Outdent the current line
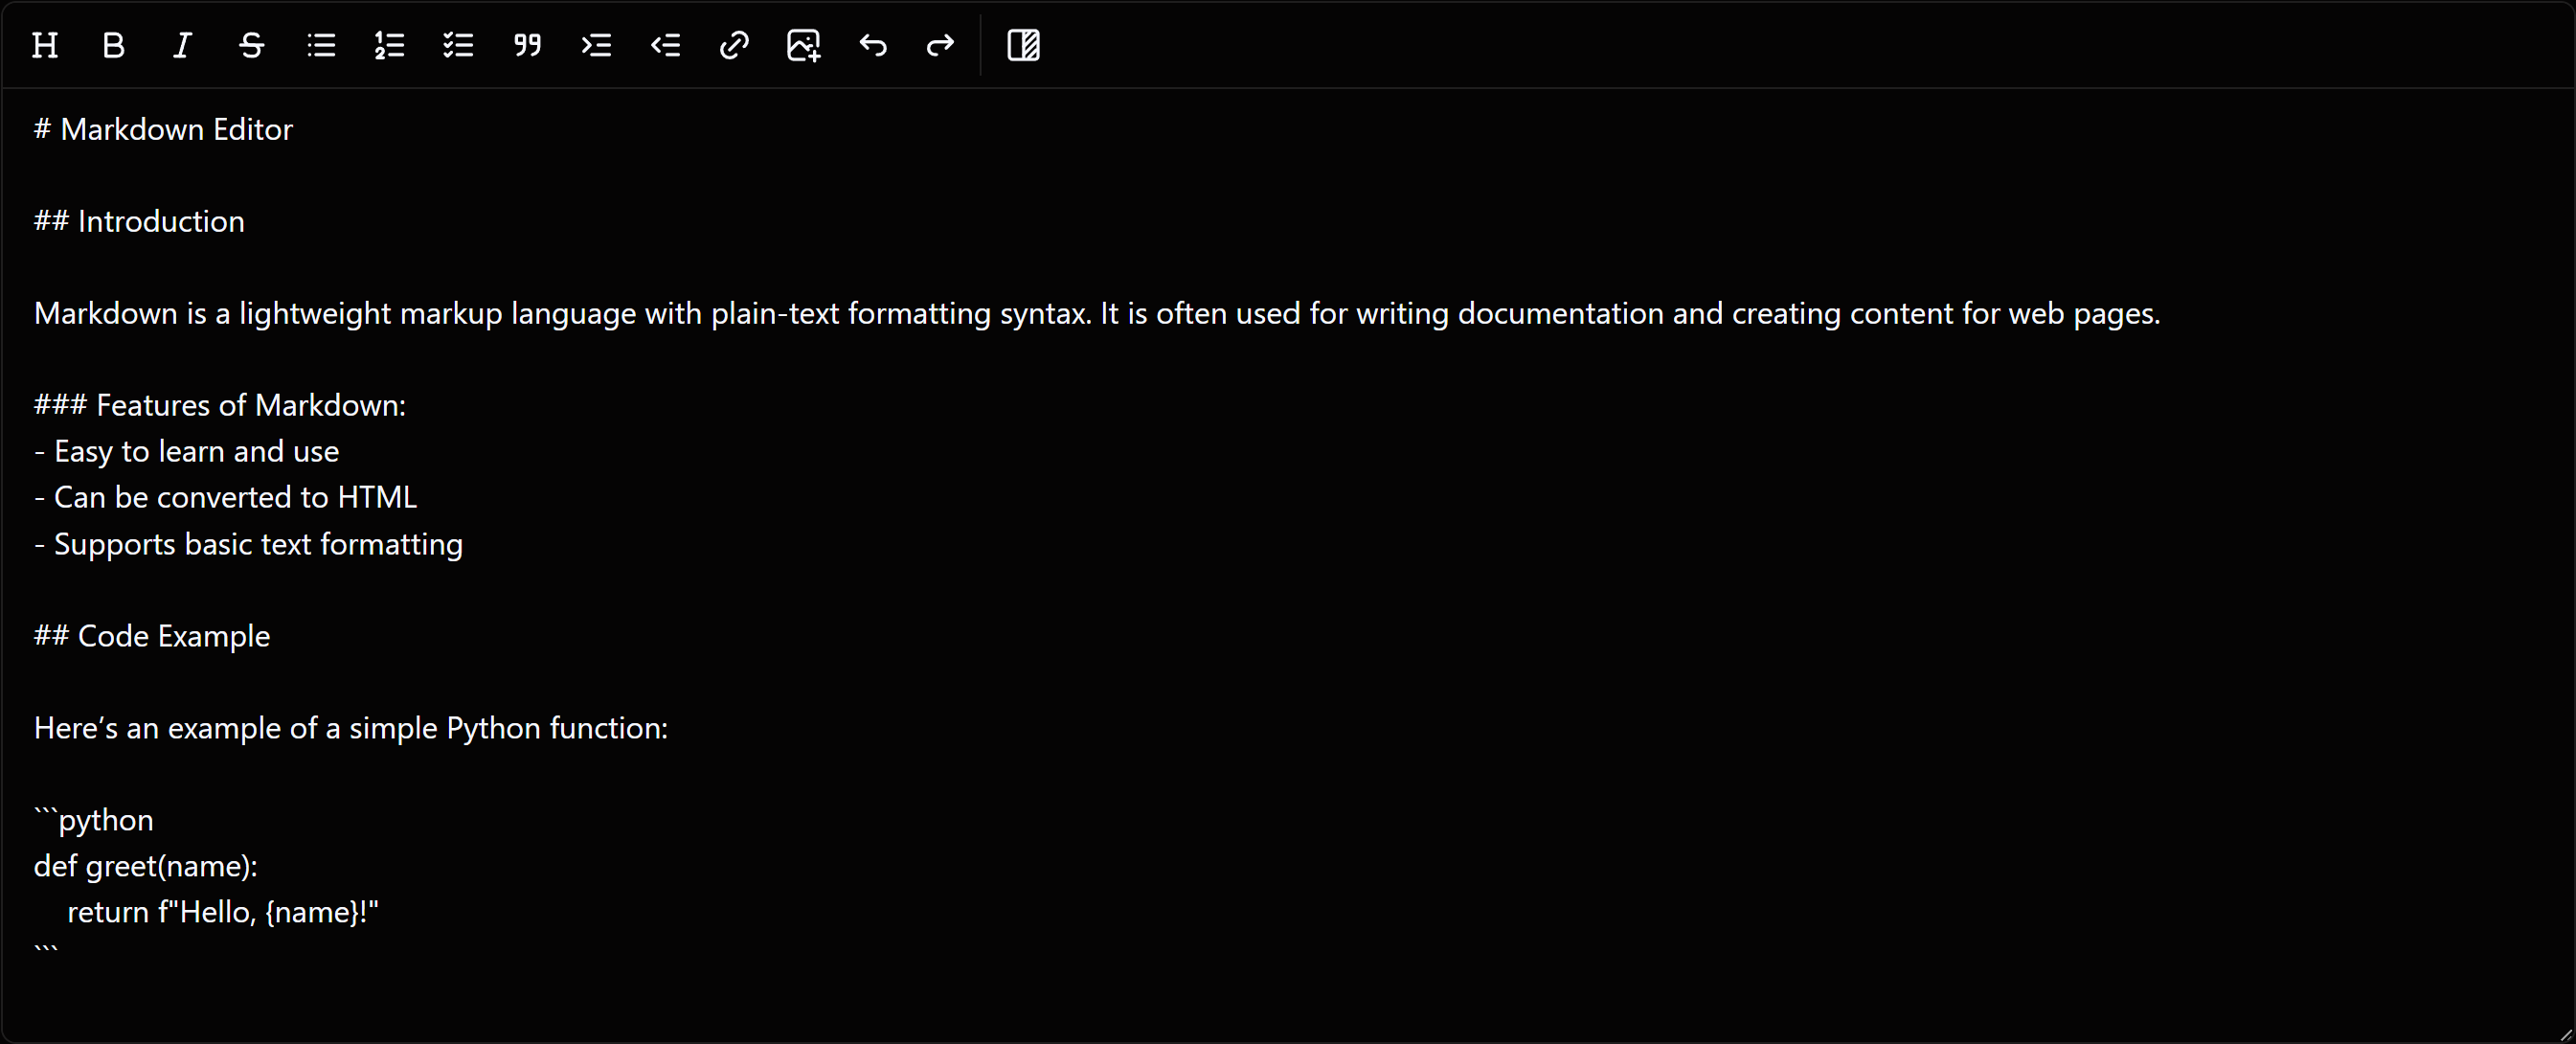 [x=665, y=45]
